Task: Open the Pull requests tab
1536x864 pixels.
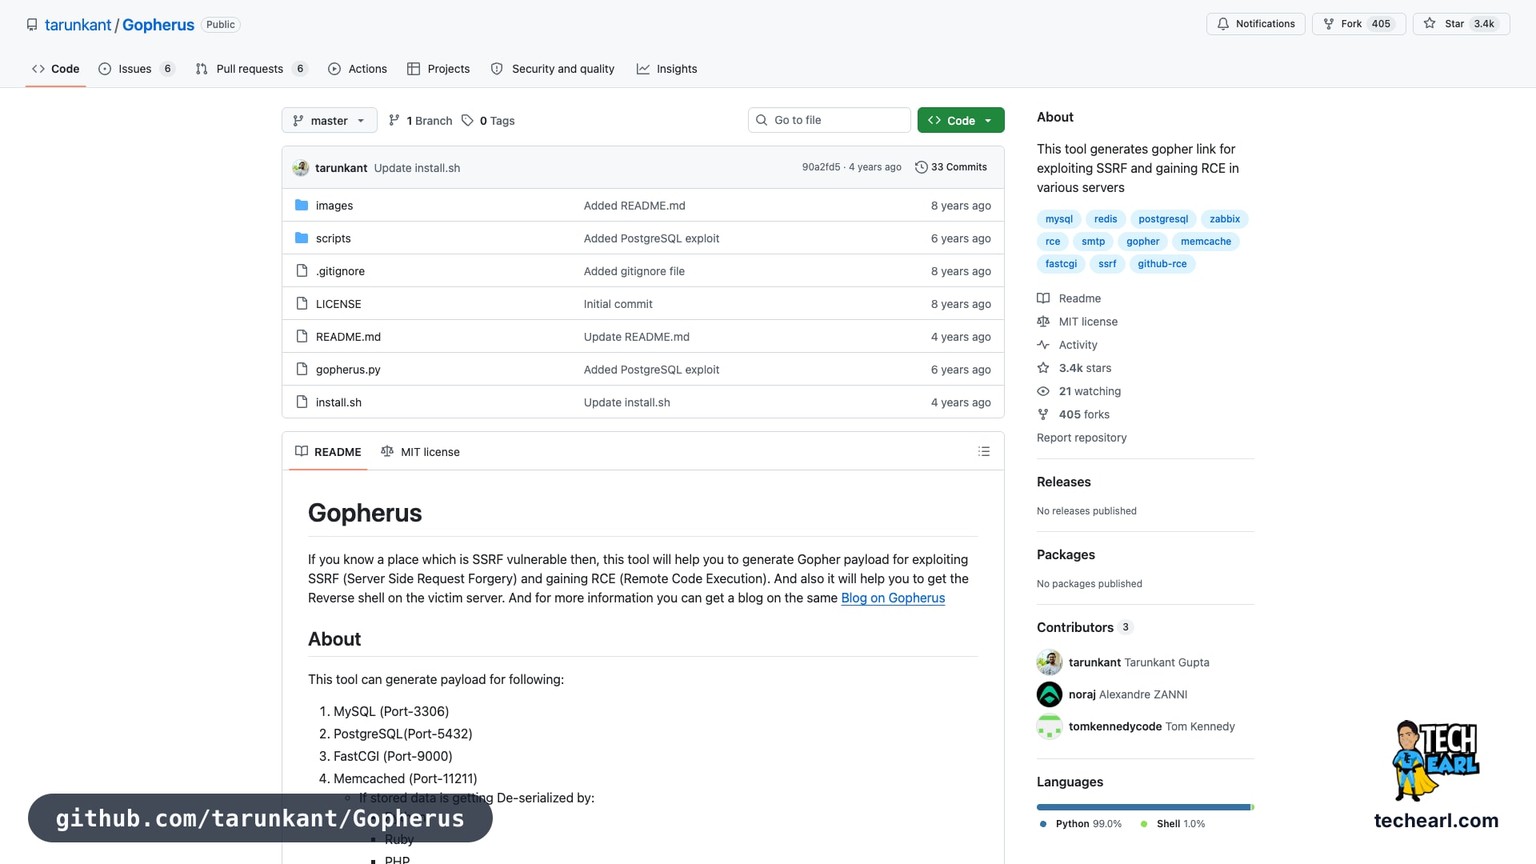Action: click(x=251, y=69)
